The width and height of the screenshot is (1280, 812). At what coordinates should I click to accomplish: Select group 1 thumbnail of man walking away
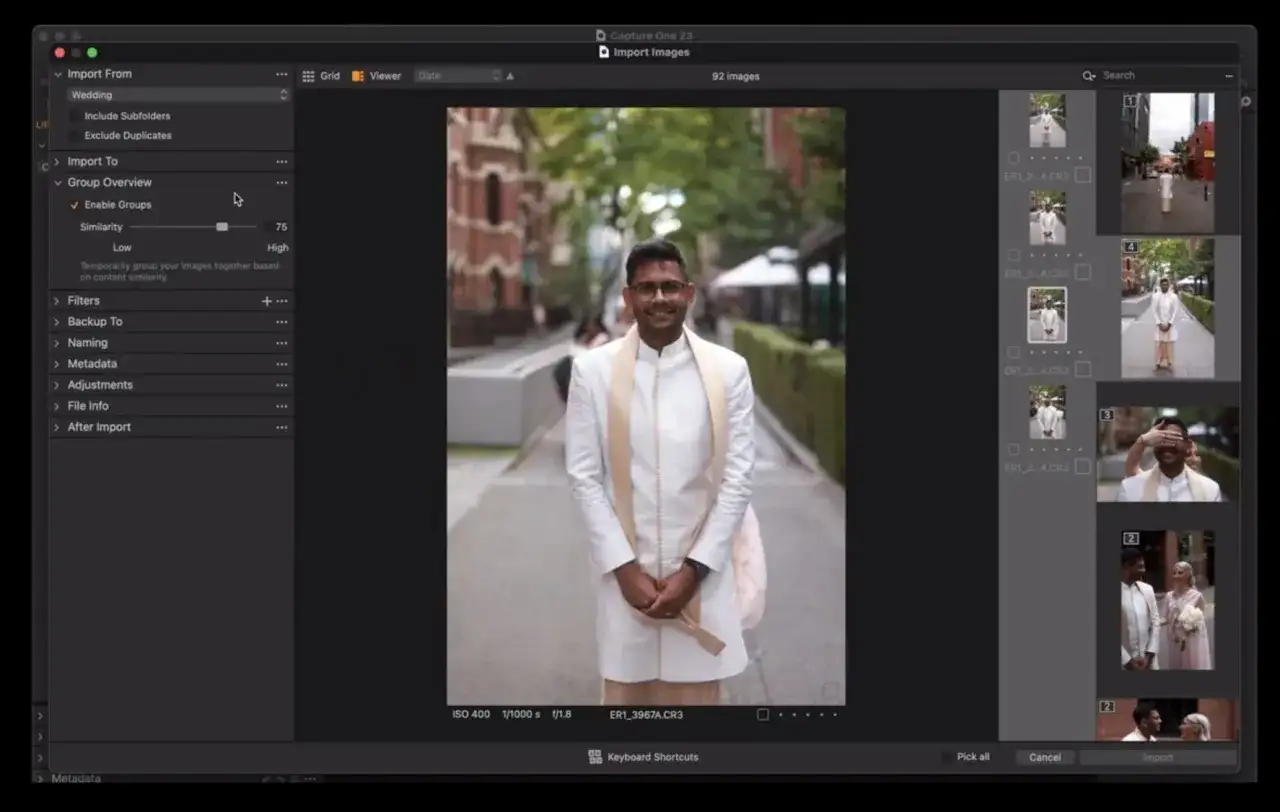tap(1168, 163)
